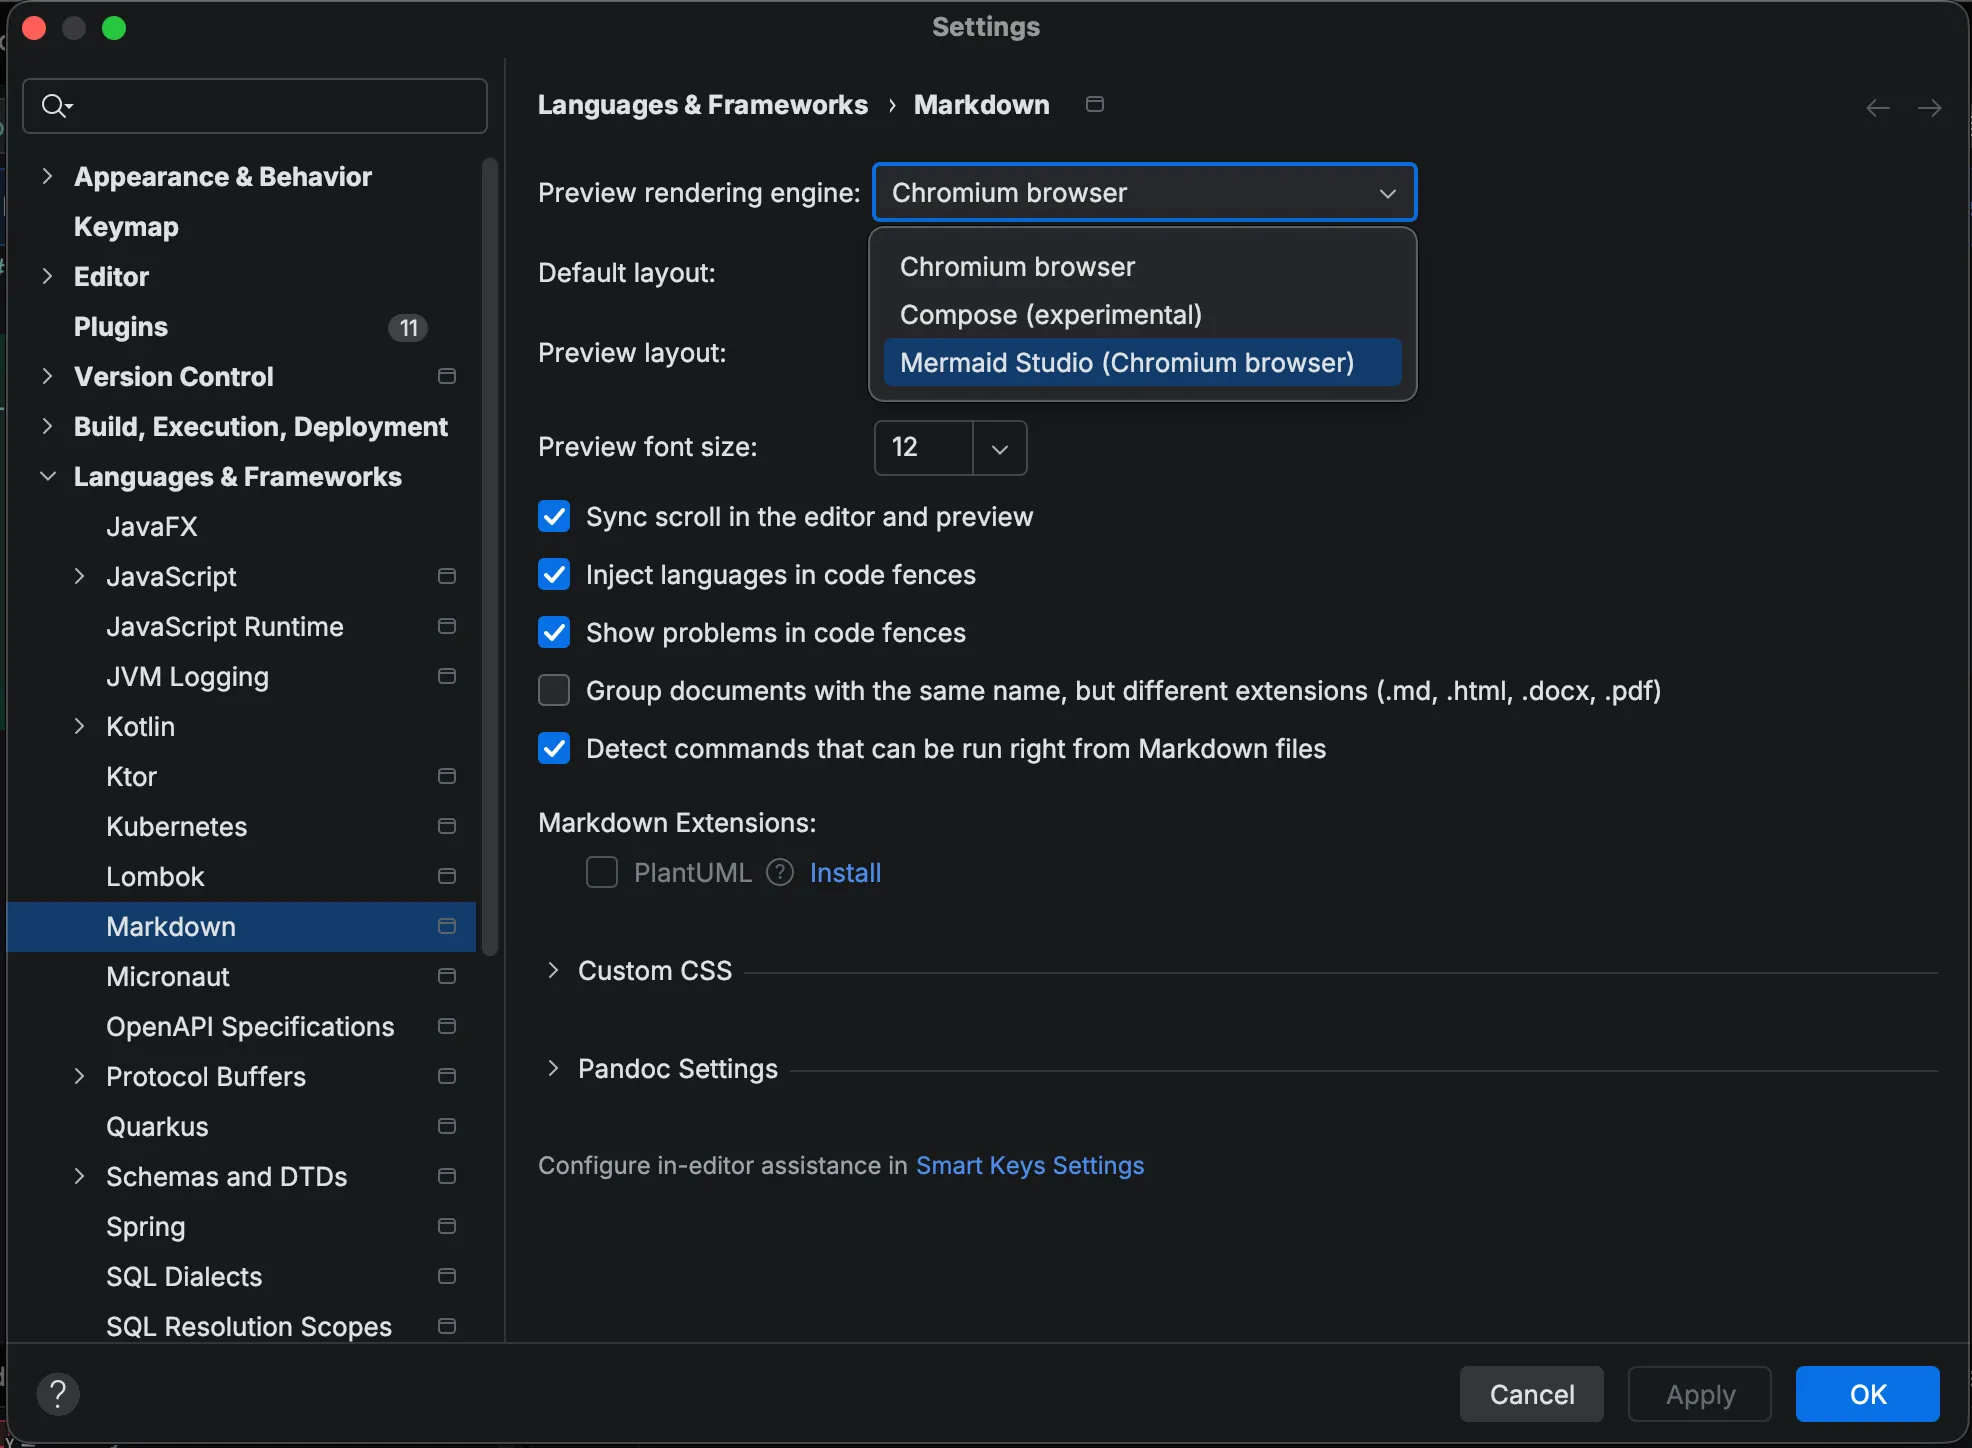Click the modified-settings icon next to Version Control
The height and width of the screenshot is (1448, 1972).
(446, 376)
